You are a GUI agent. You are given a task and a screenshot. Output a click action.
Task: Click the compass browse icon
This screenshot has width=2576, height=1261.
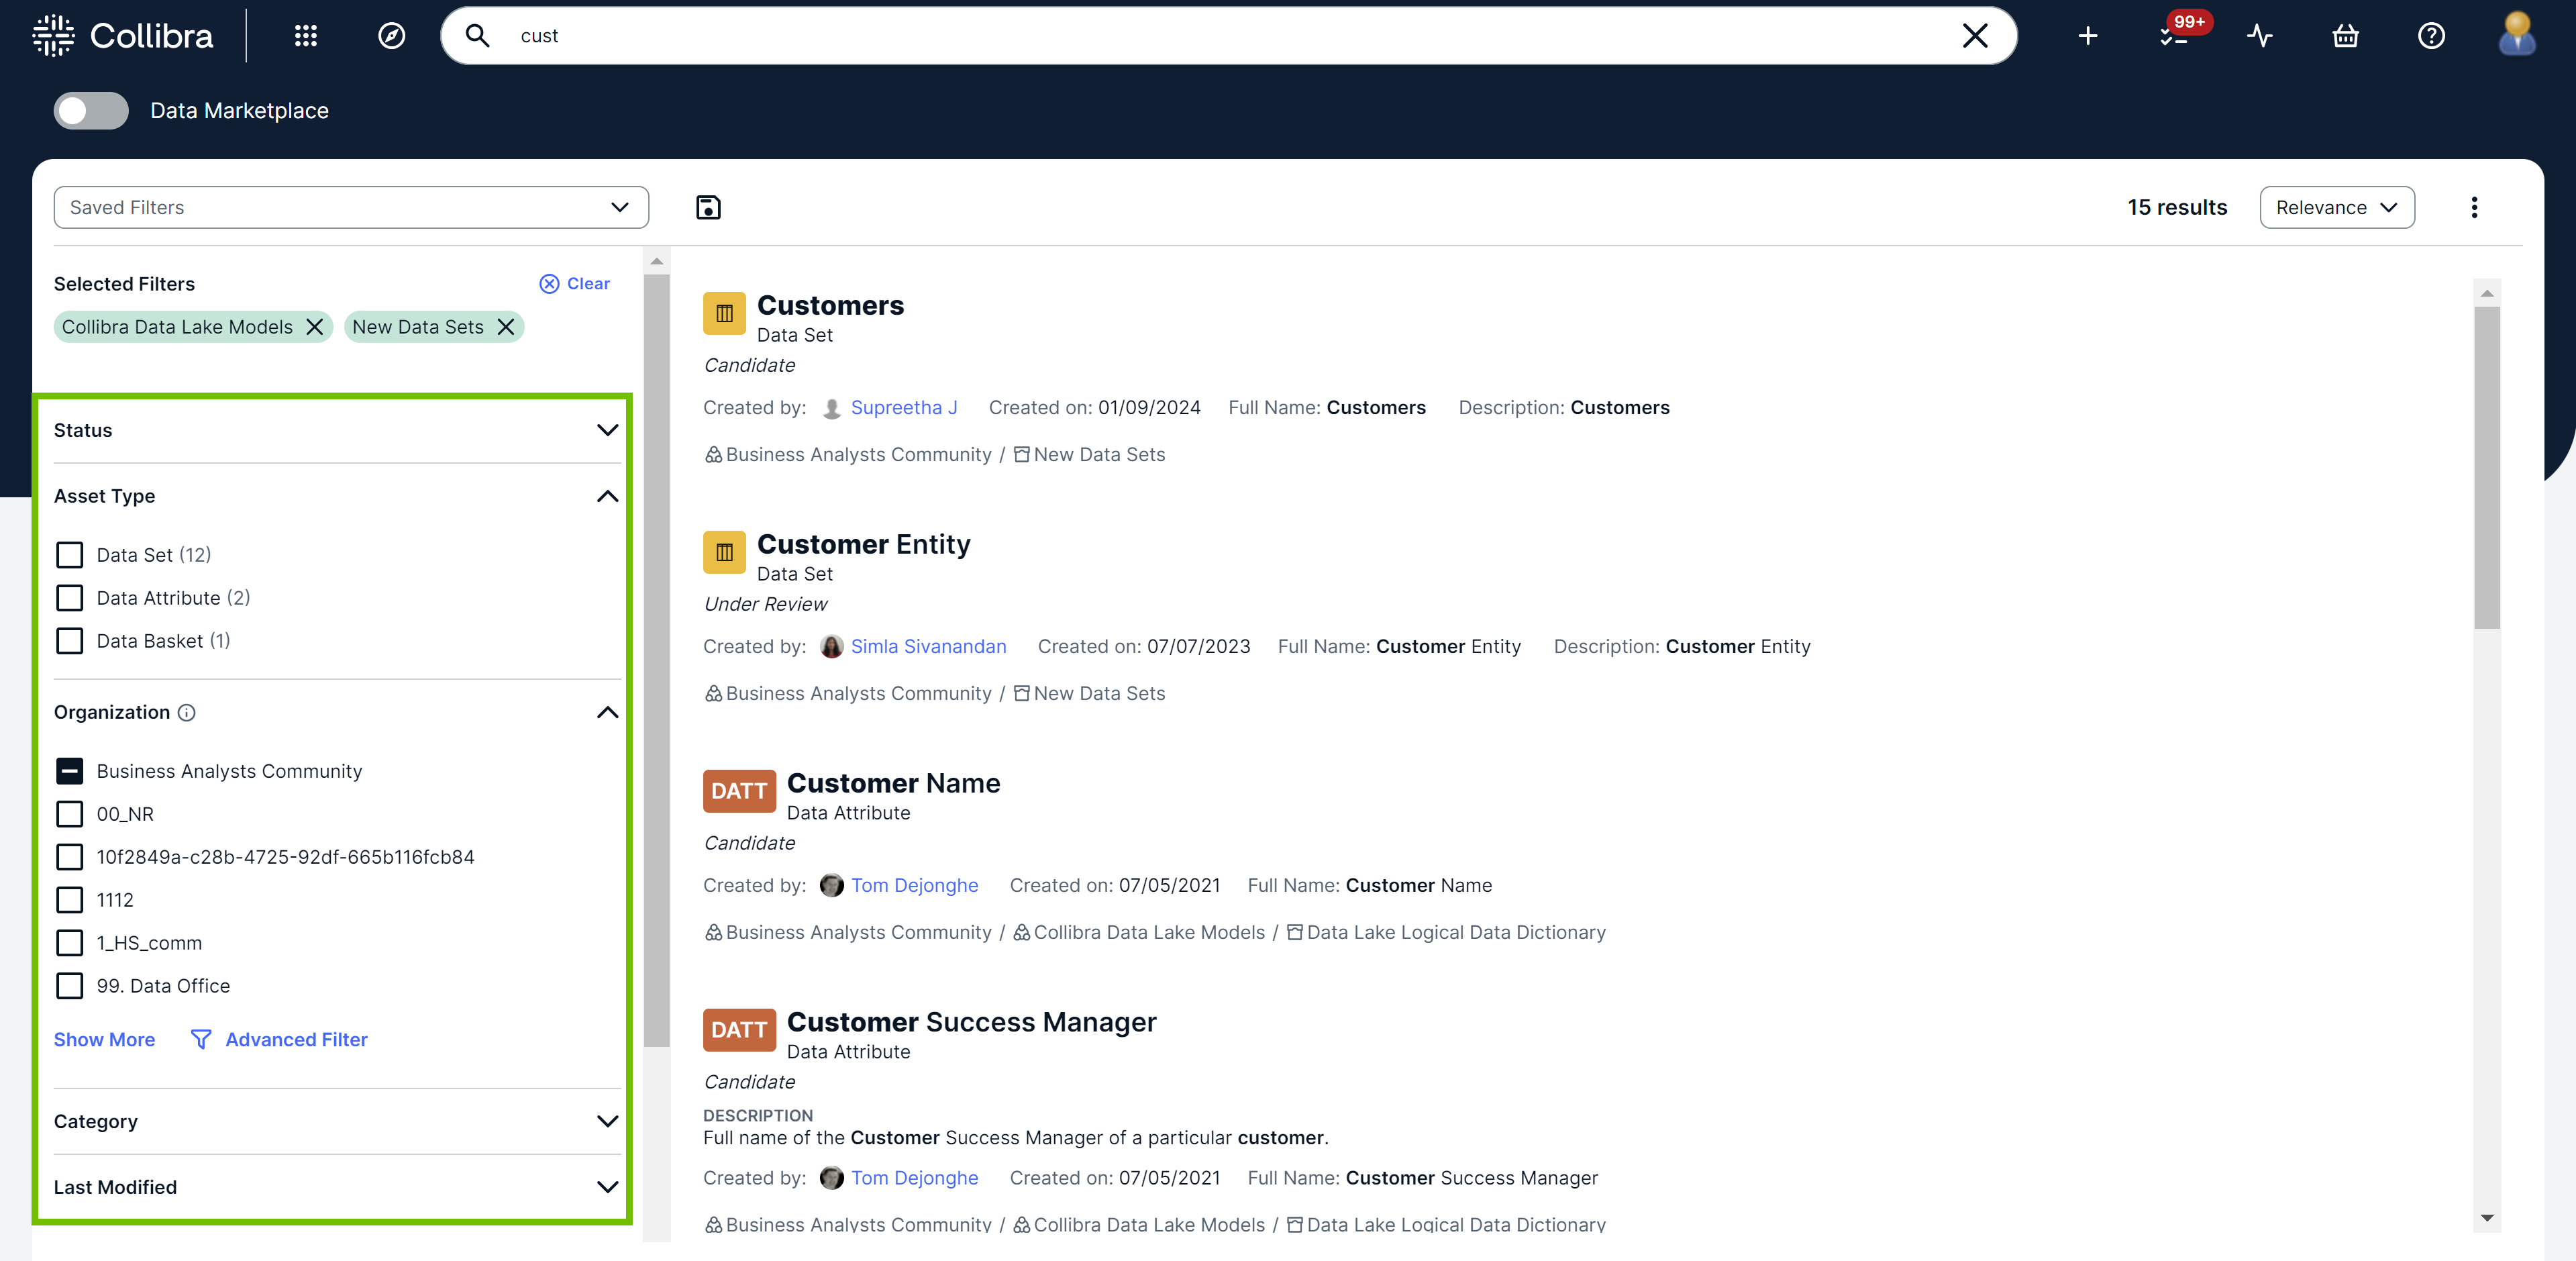coord(391,36)
